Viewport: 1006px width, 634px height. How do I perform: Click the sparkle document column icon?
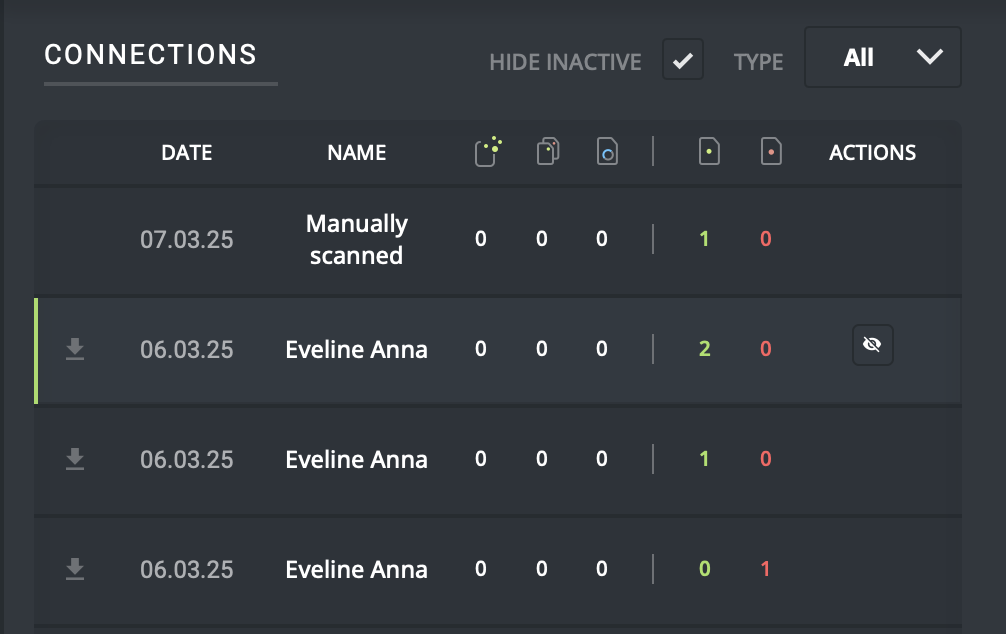[487, 151]
